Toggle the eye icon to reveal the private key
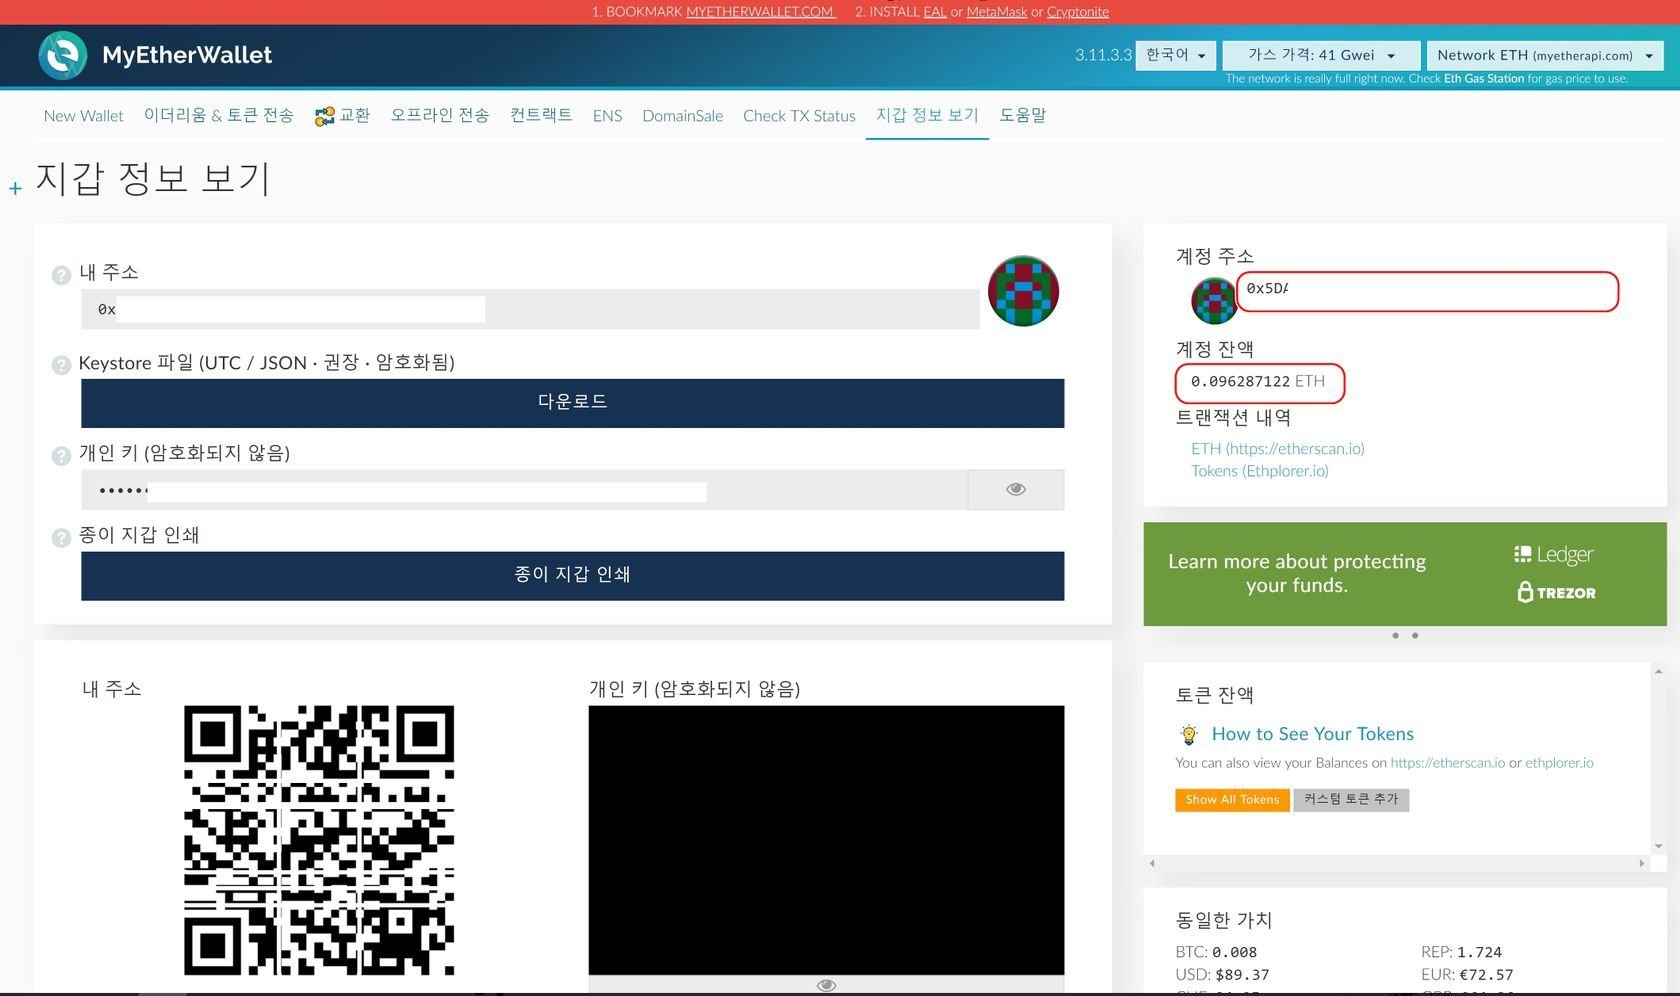 coord(1015,489)
